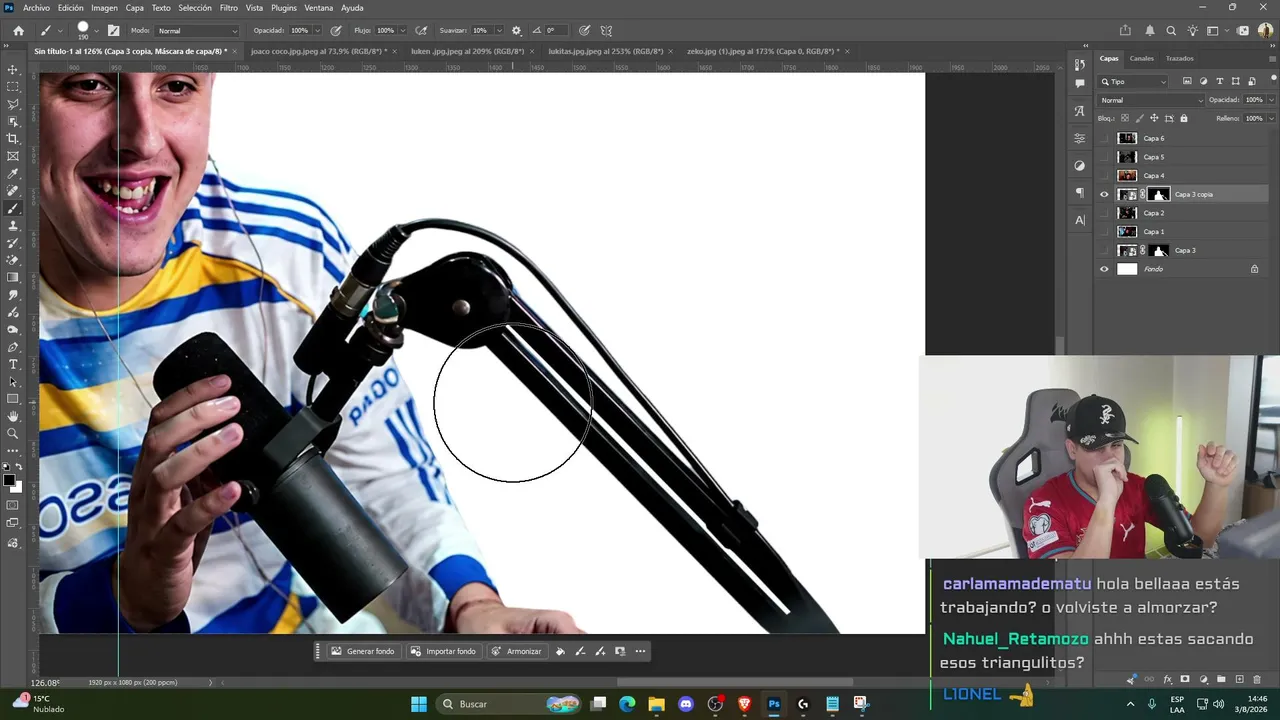Show the Capa 1 layer

pyautogui.click(x=1104, y=232)
